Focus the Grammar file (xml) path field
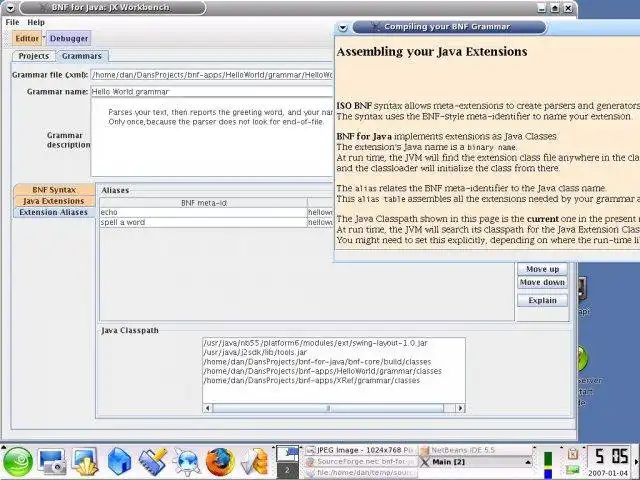640x480 pixels. 212,75
